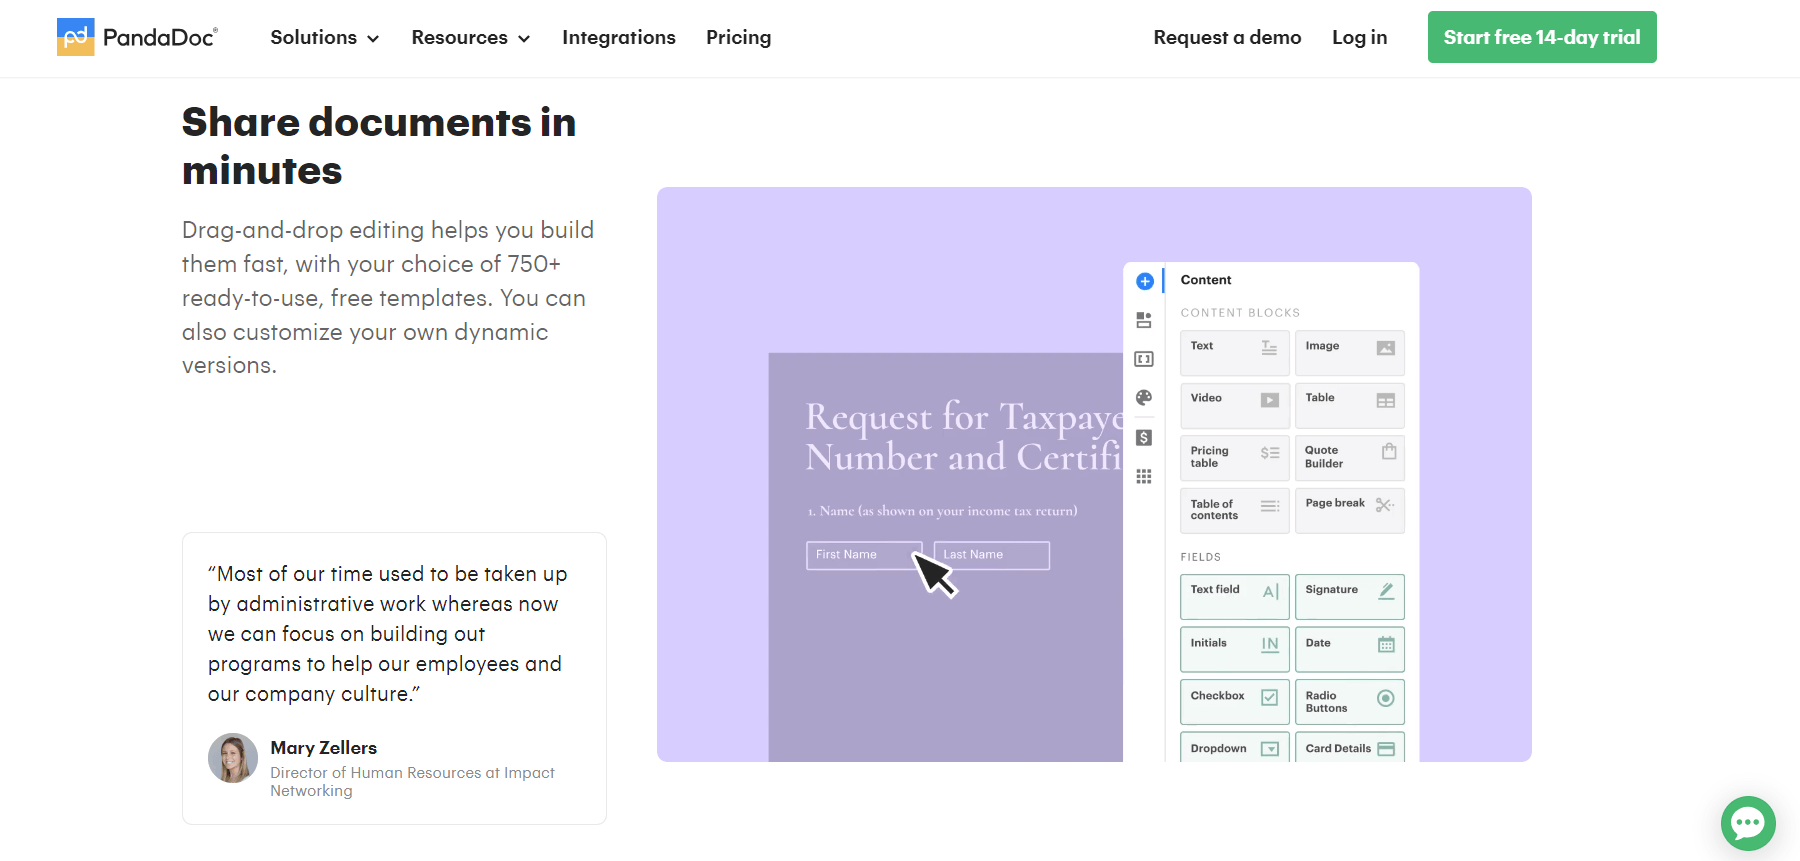Expand the Resources menu
This screenshot has width=1800, height=861.
470,37
